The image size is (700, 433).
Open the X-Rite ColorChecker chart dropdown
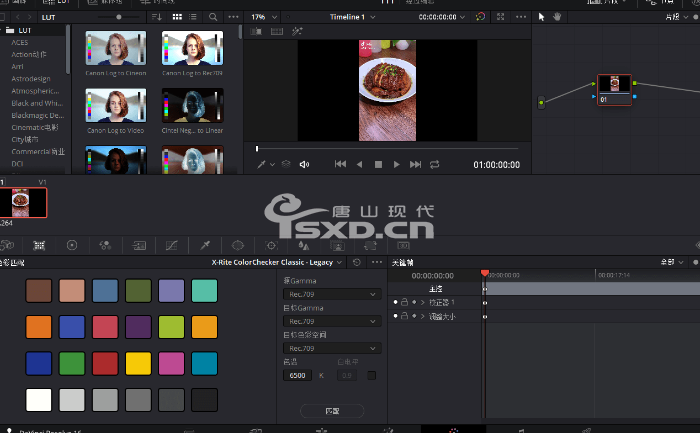click(277, 262)
